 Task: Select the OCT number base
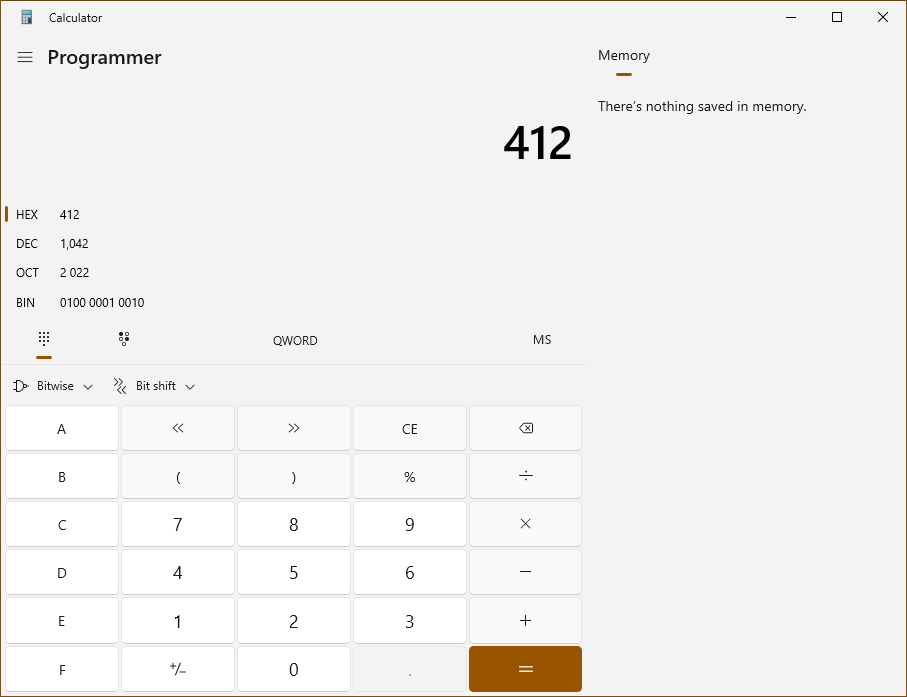point(293,272)
